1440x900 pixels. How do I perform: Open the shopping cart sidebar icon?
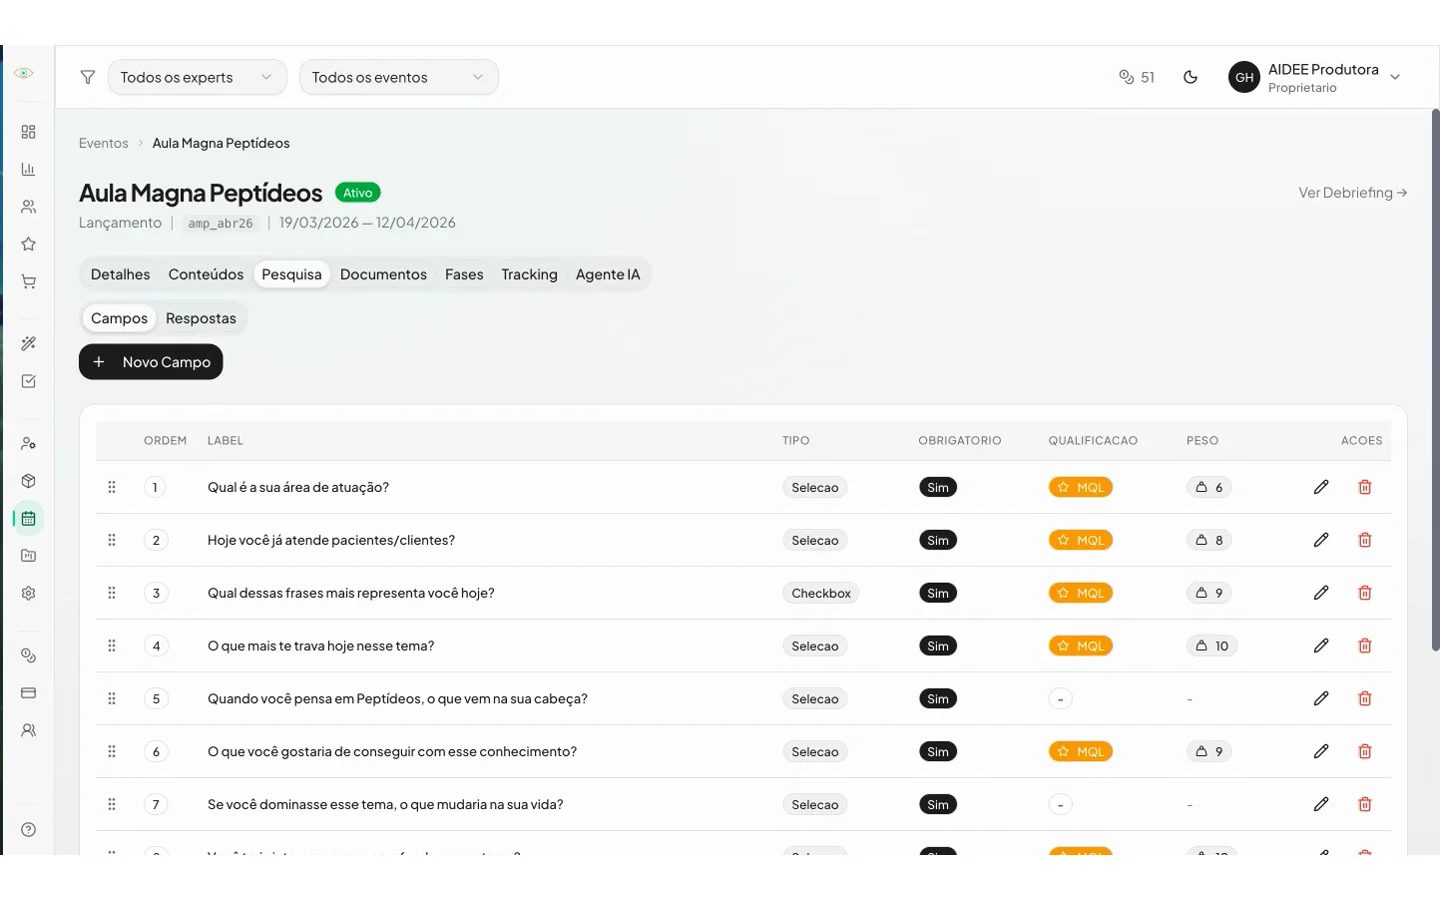click(29, 282)
